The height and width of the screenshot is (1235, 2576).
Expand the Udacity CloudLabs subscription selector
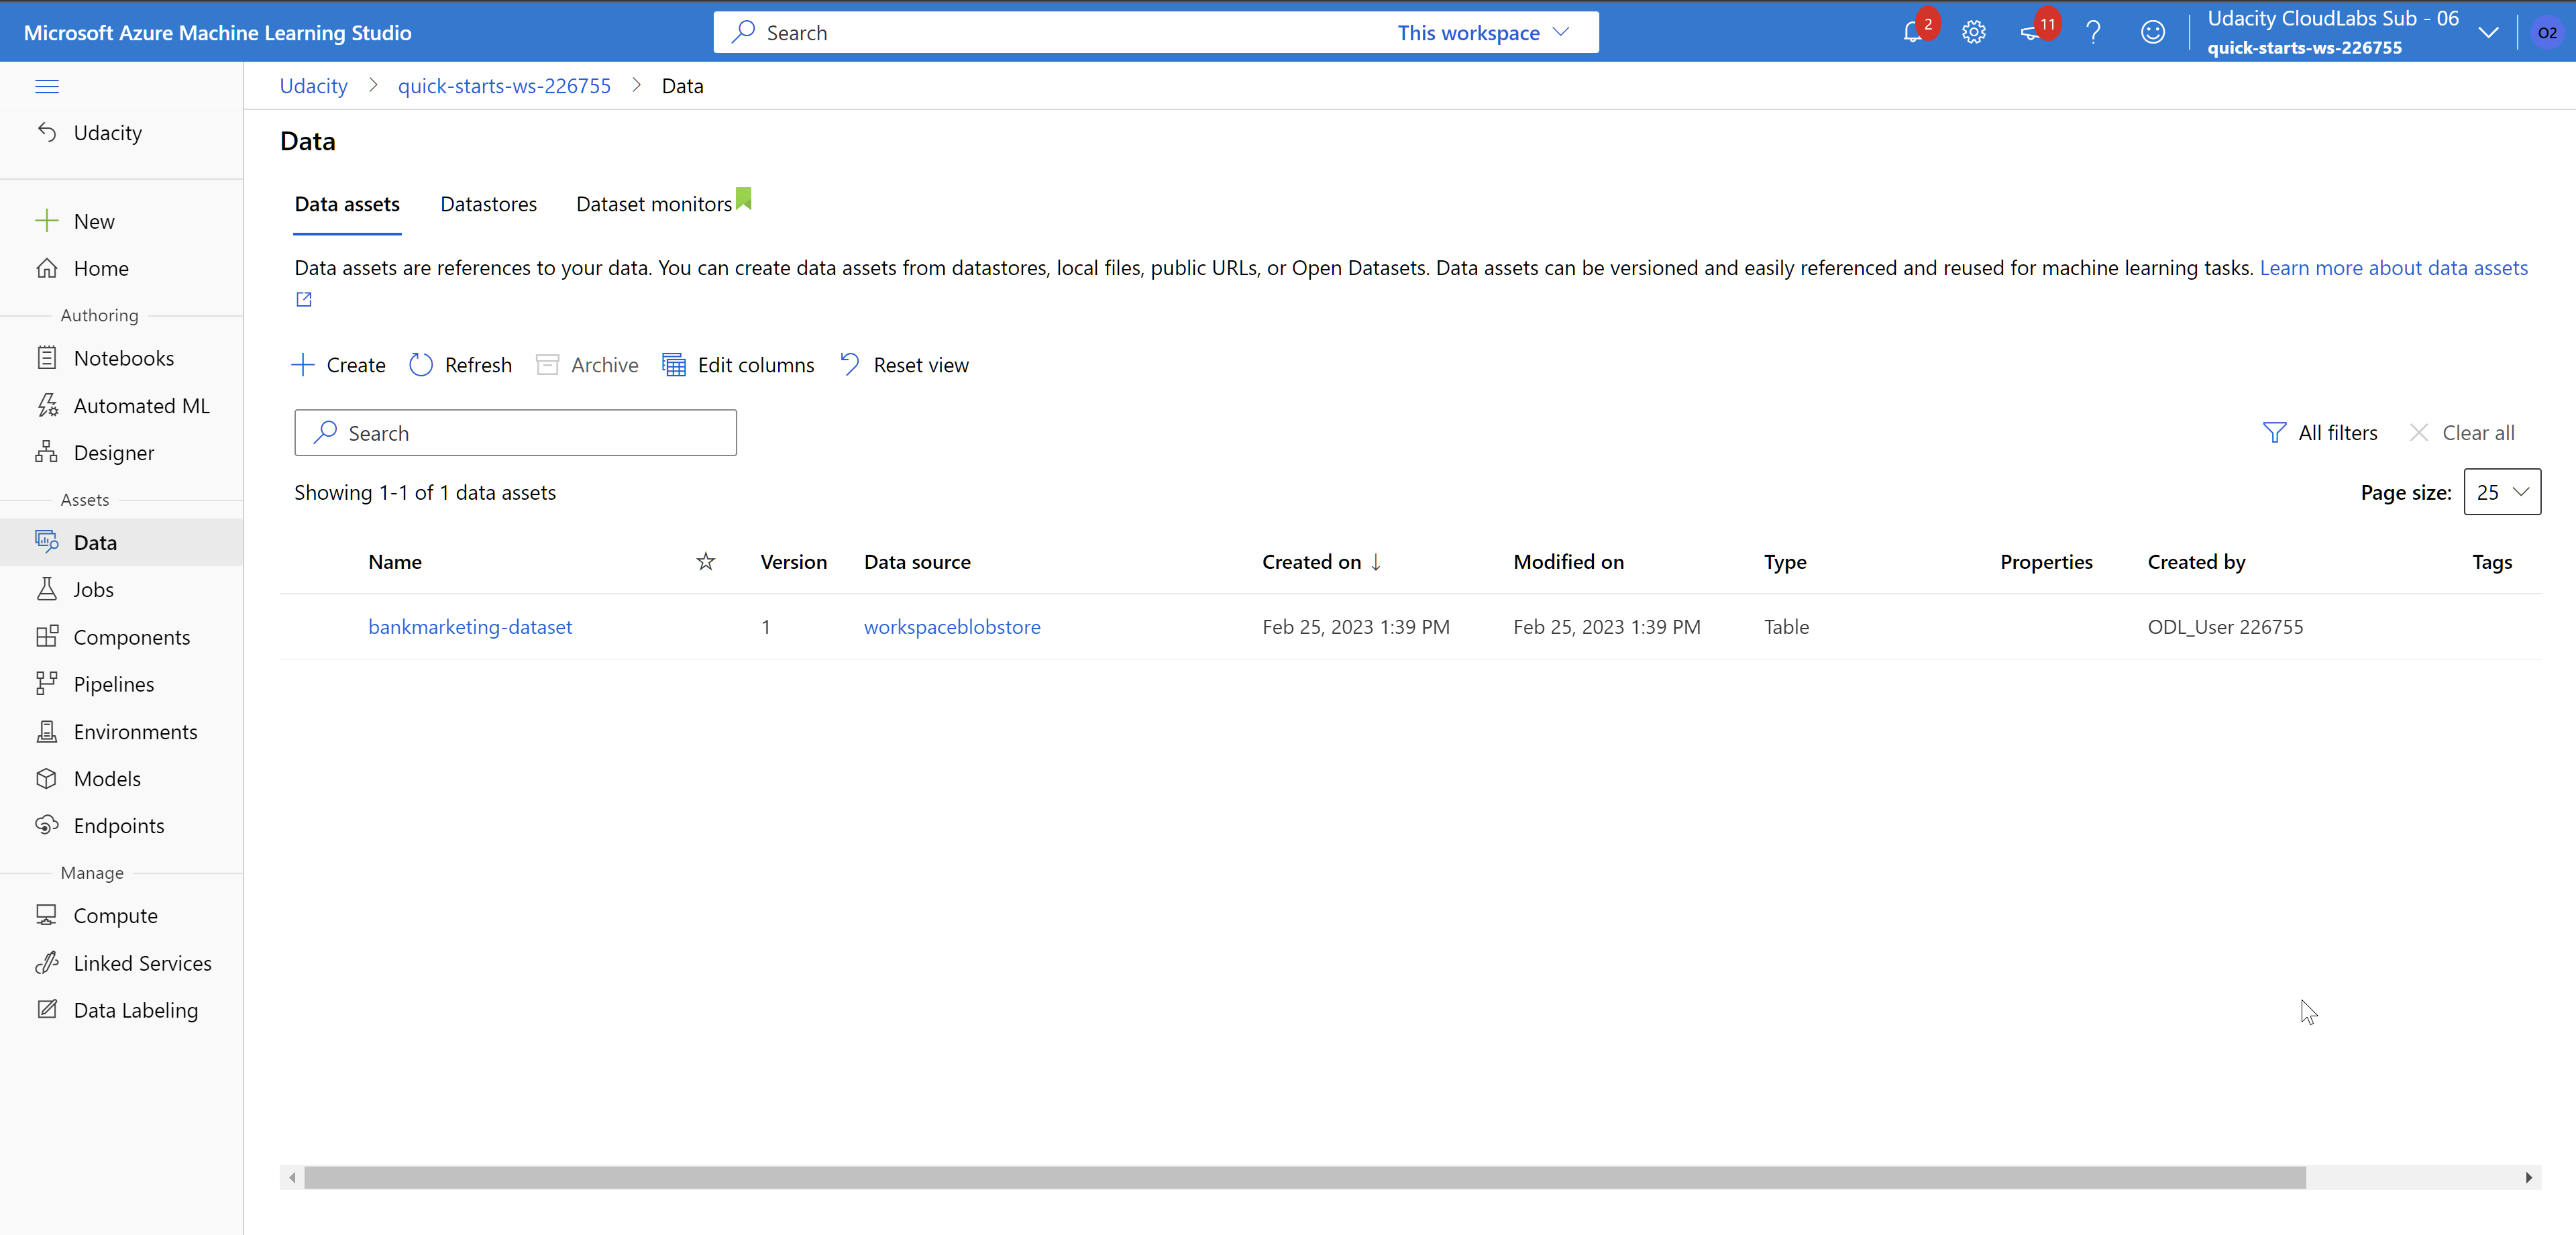(2489, 31)
